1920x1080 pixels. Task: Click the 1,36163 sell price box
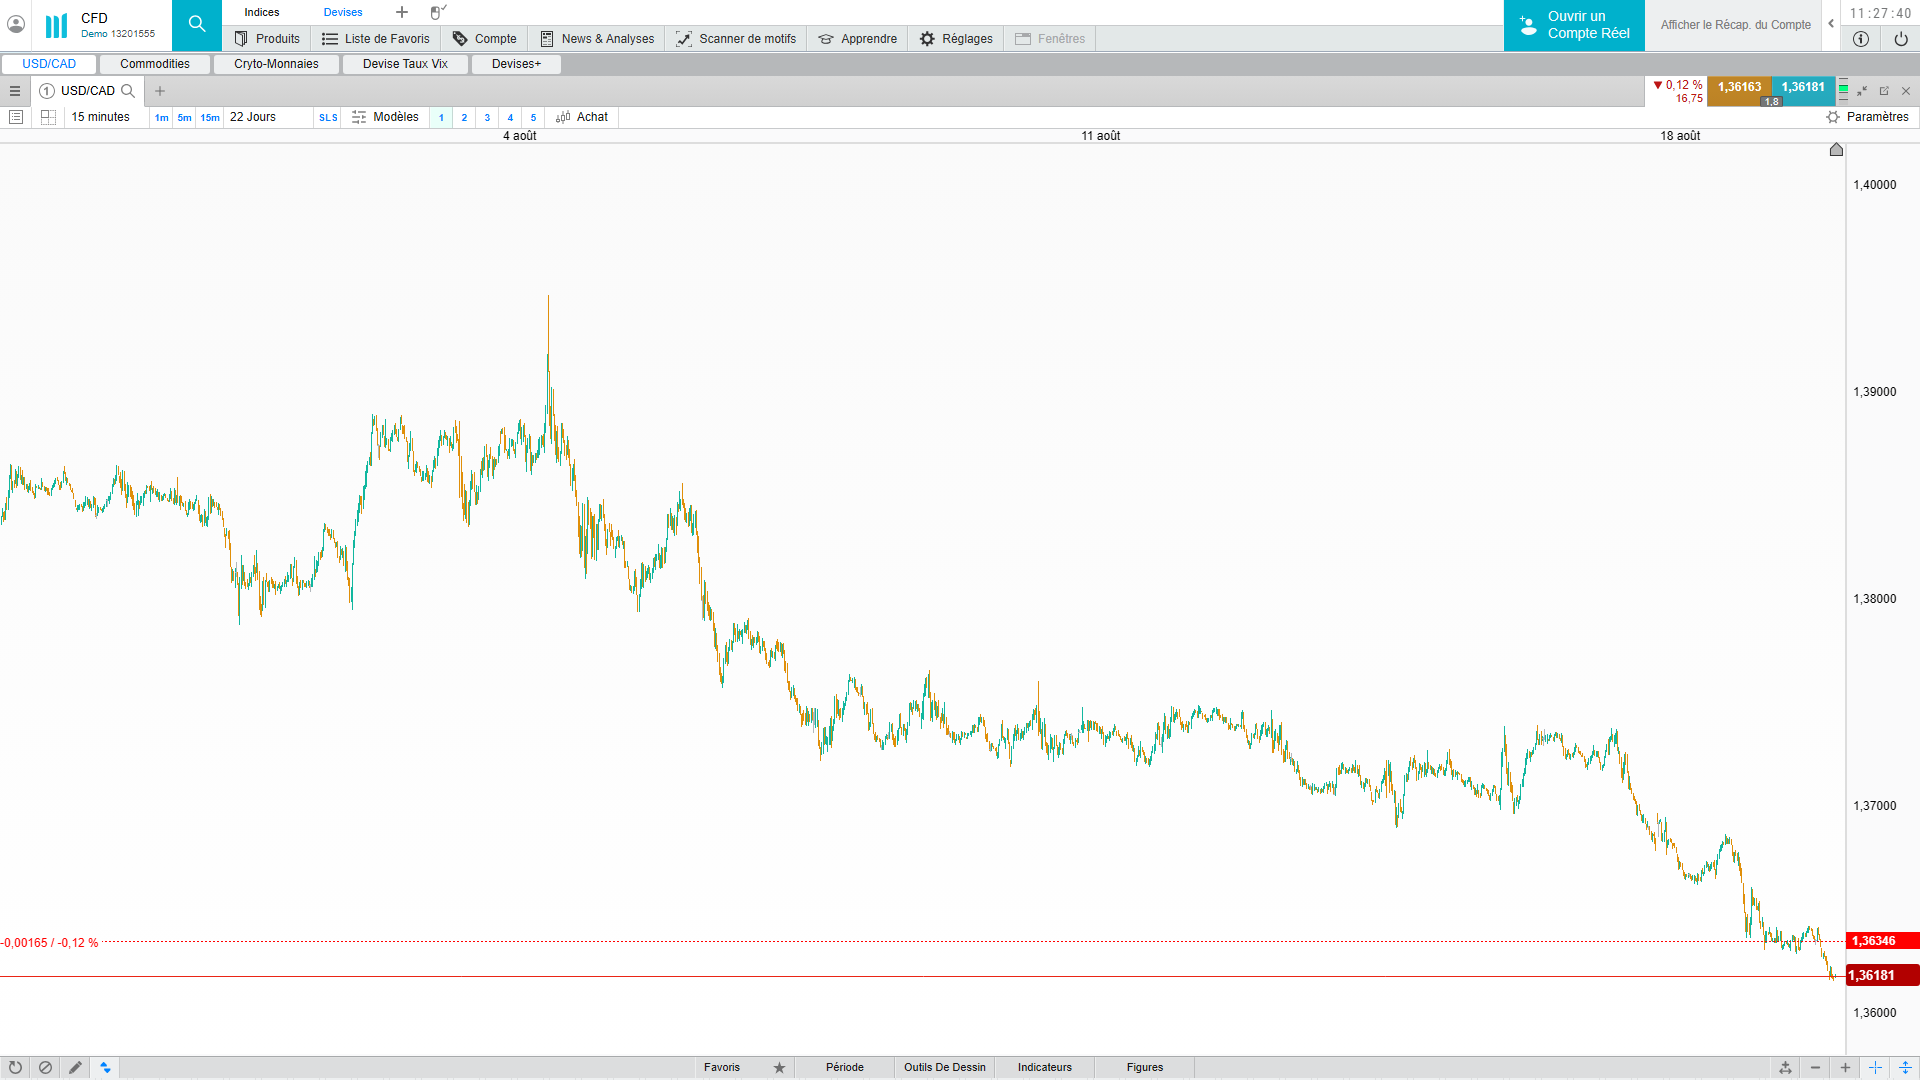coord(1739,87)
